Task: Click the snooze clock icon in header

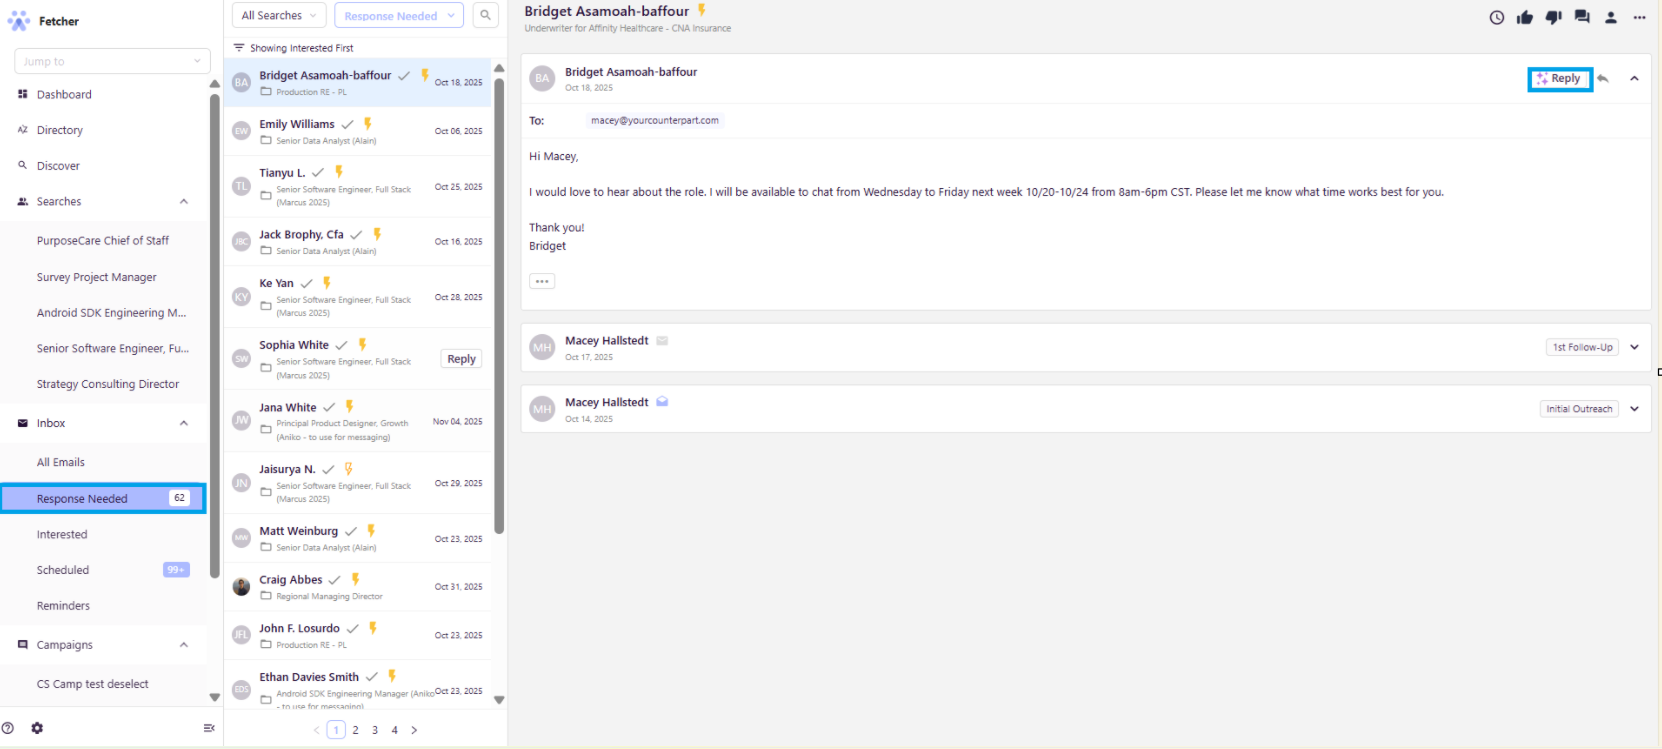Action: [1496, 17]
